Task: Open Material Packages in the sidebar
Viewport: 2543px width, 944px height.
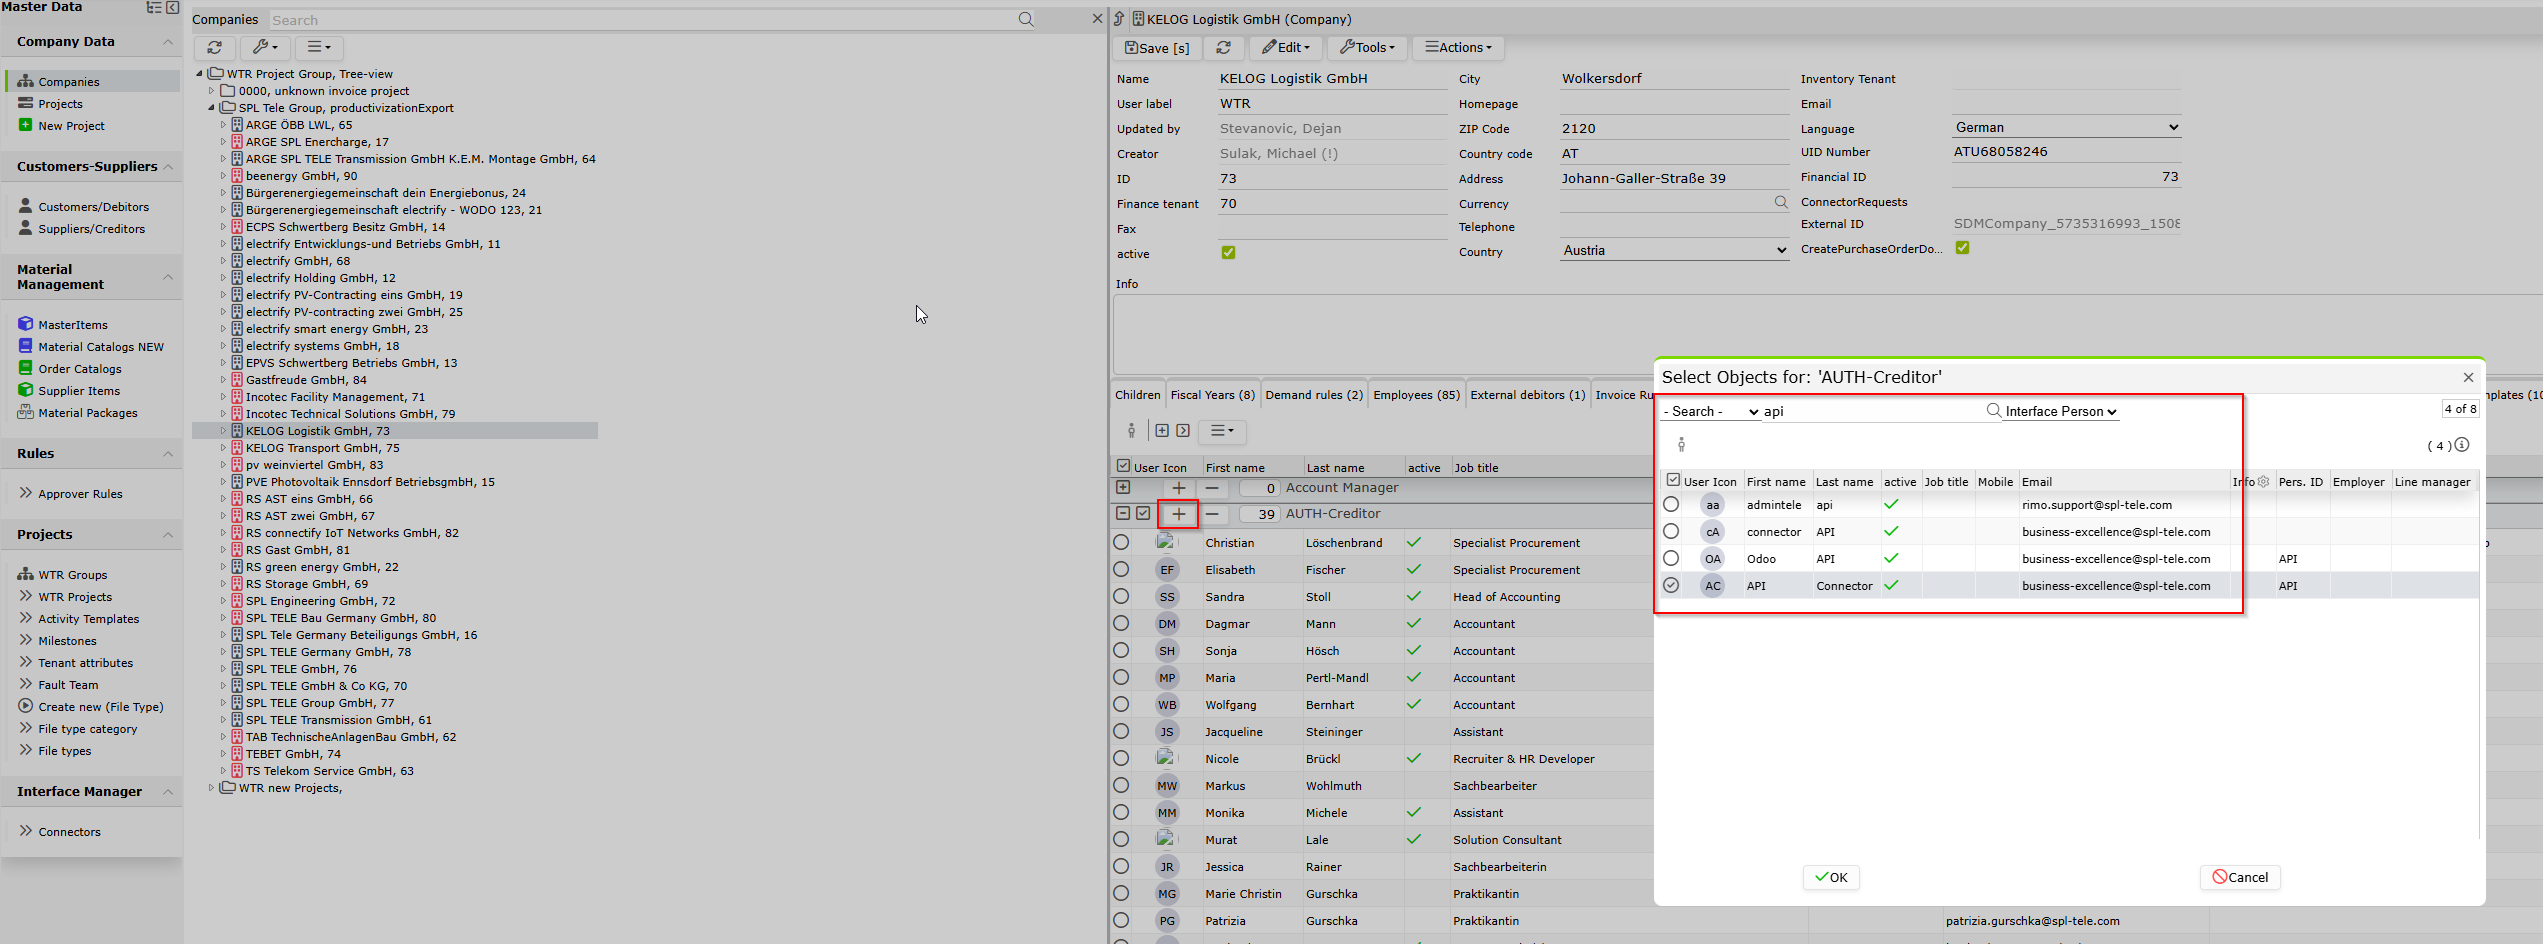Action: [x=88, y=413]
